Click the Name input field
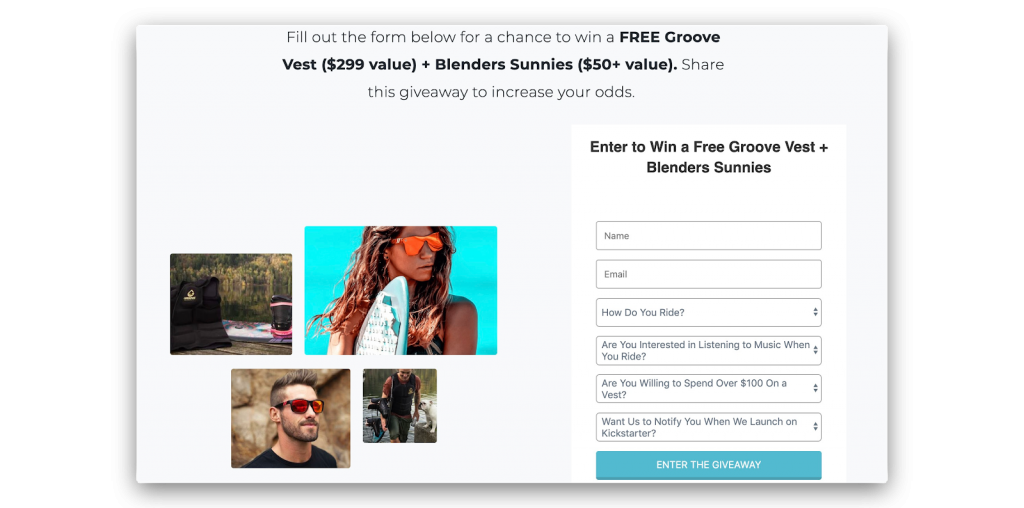1024x508 pixels. point(709,236)
